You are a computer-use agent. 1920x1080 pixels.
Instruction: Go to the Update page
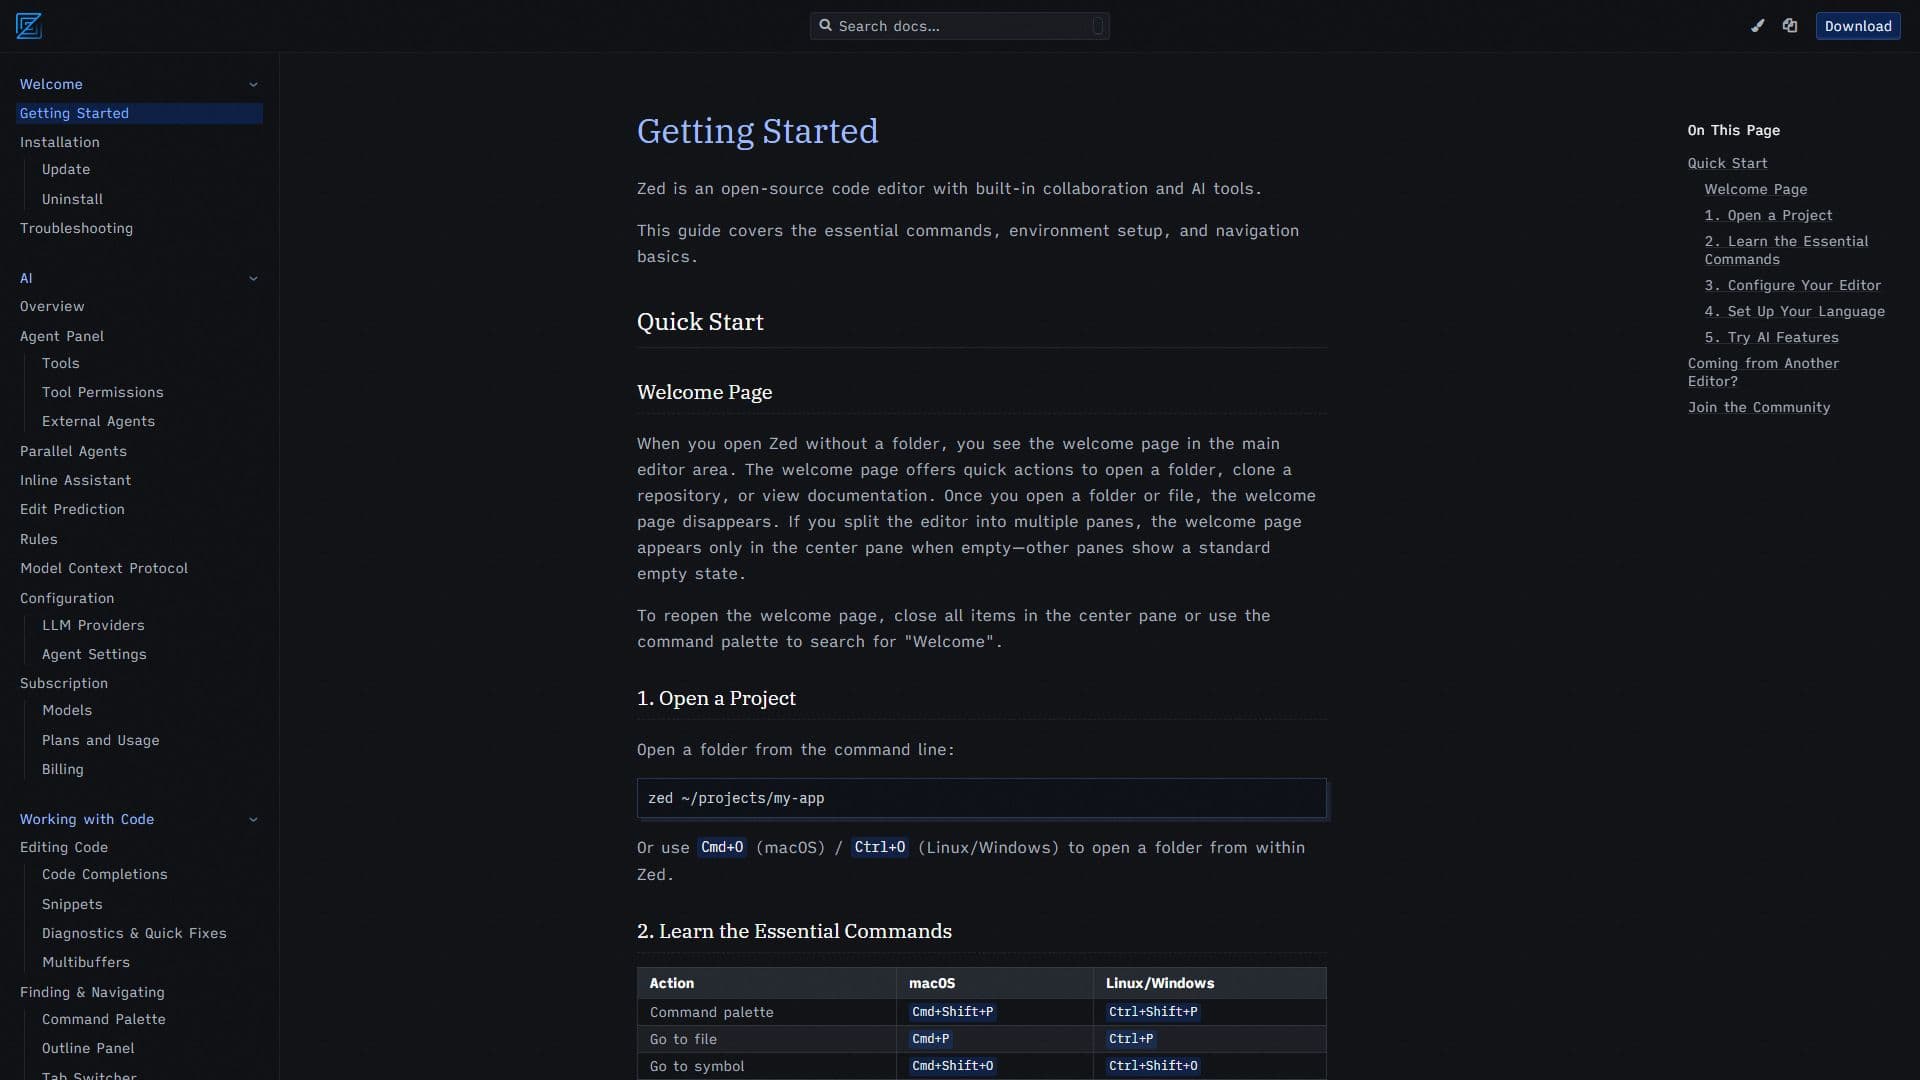66,169
